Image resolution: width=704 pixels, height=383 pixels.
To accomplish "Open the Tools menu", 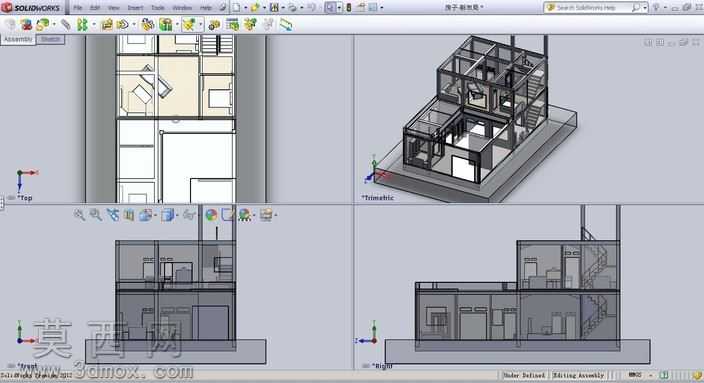I will 158,8.
